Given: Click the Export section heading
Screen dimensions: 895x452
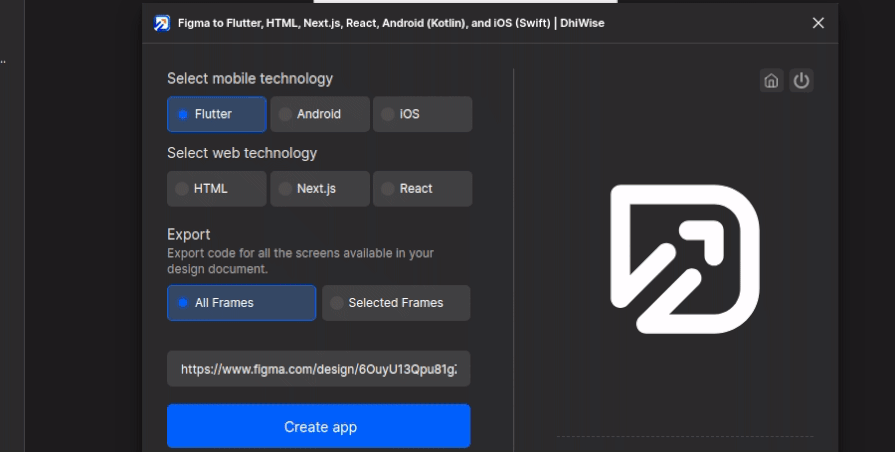Looking at the screenshot, I should 189,234.
